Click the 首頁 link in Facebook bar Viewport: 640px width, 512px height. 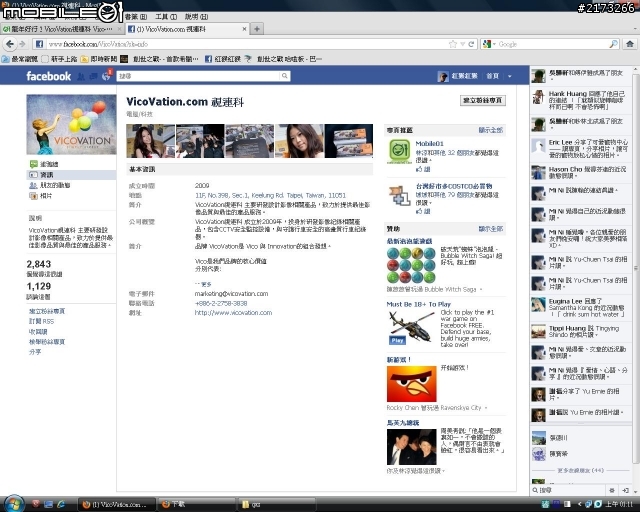(492, 76)
